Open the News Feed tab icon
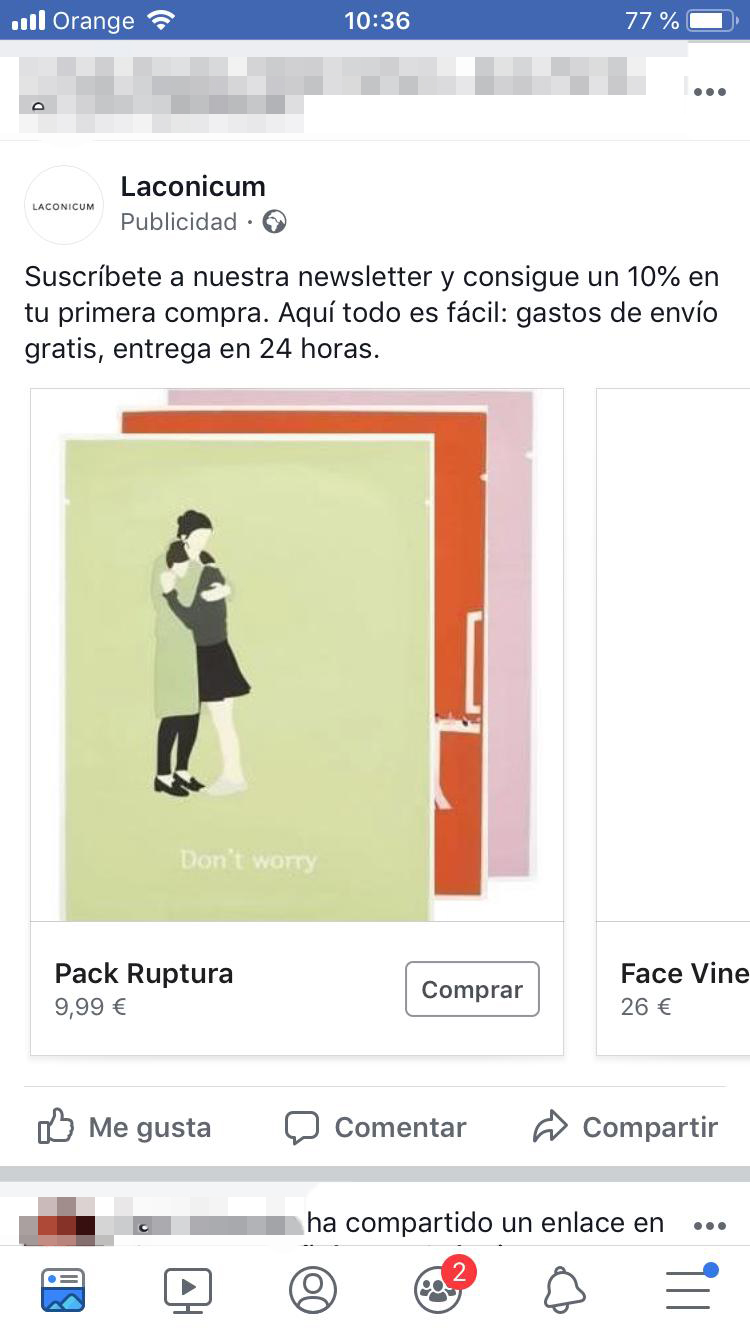Viewport: 750px width, 1334px height. [63, 1290]
